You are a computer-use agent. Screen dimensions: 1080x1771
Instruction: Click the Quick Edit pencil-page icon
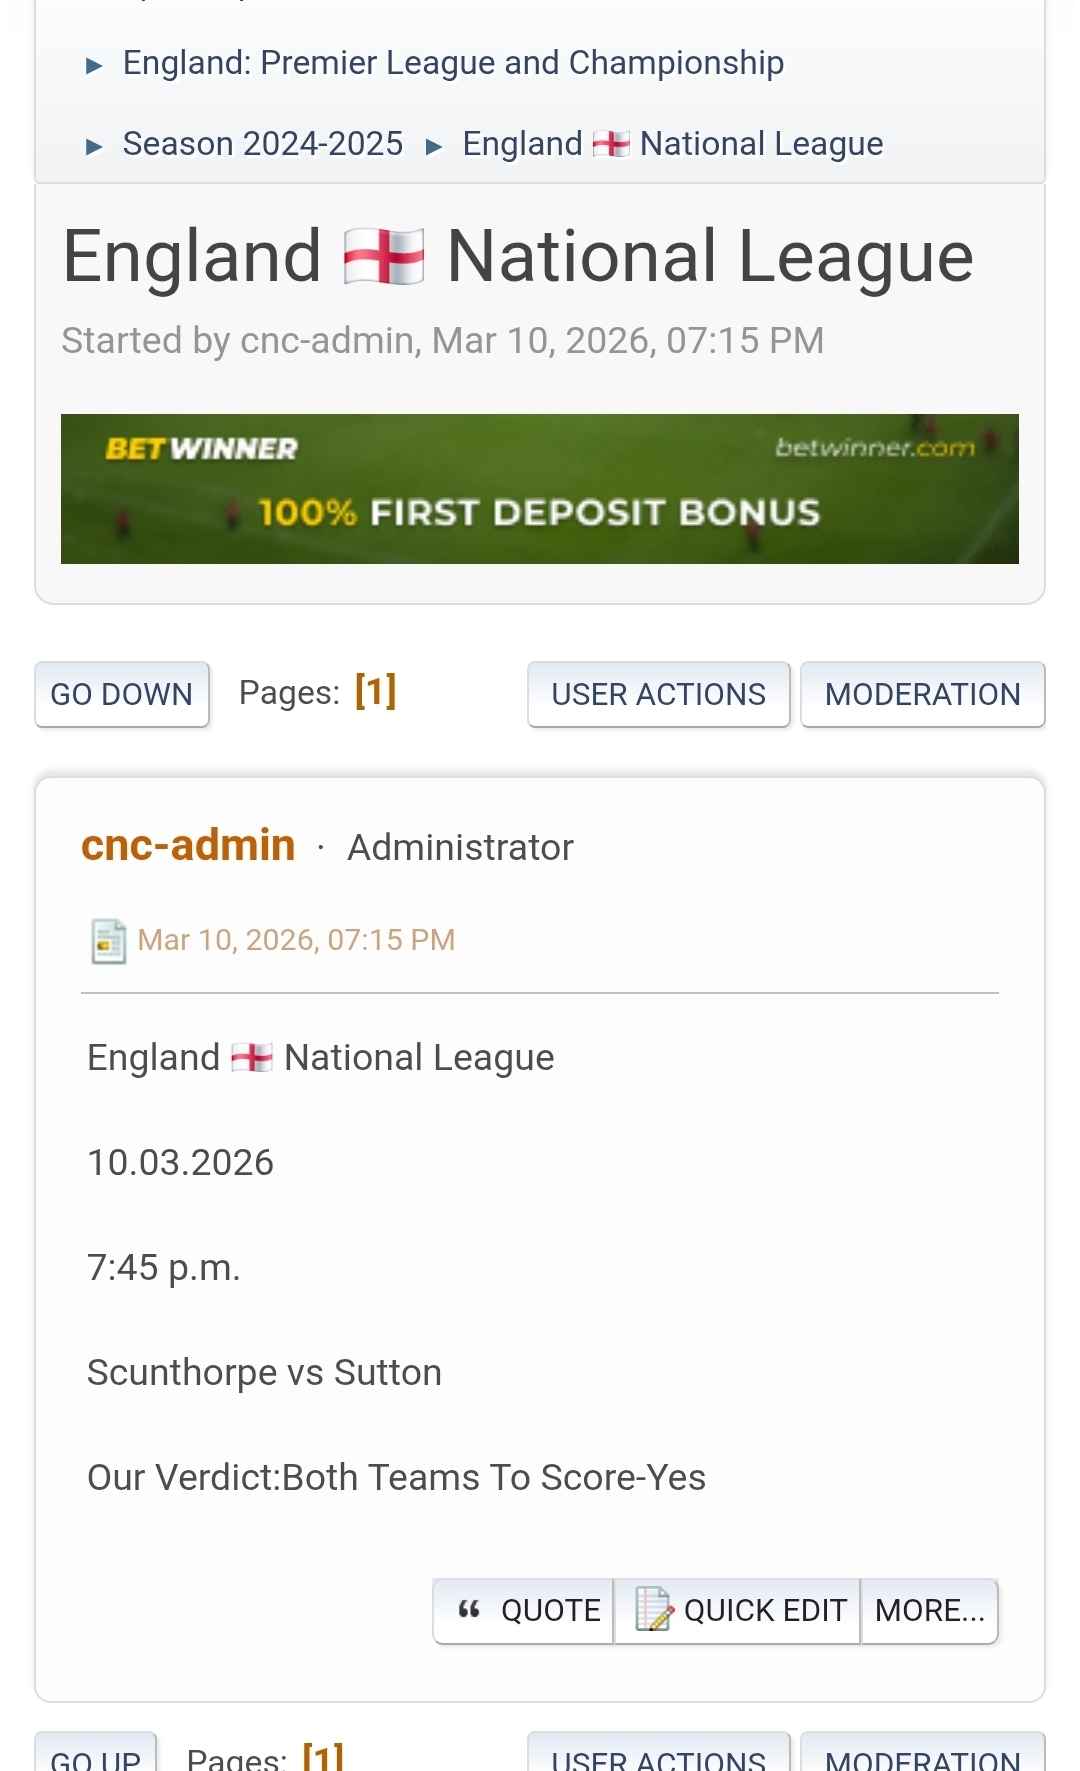point(654,1609)
